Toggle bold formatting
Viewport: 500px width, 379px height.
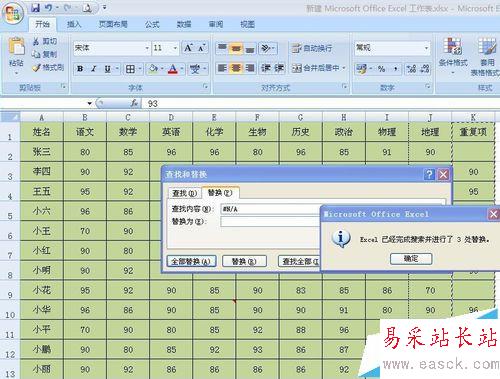(x=80, y=69)
